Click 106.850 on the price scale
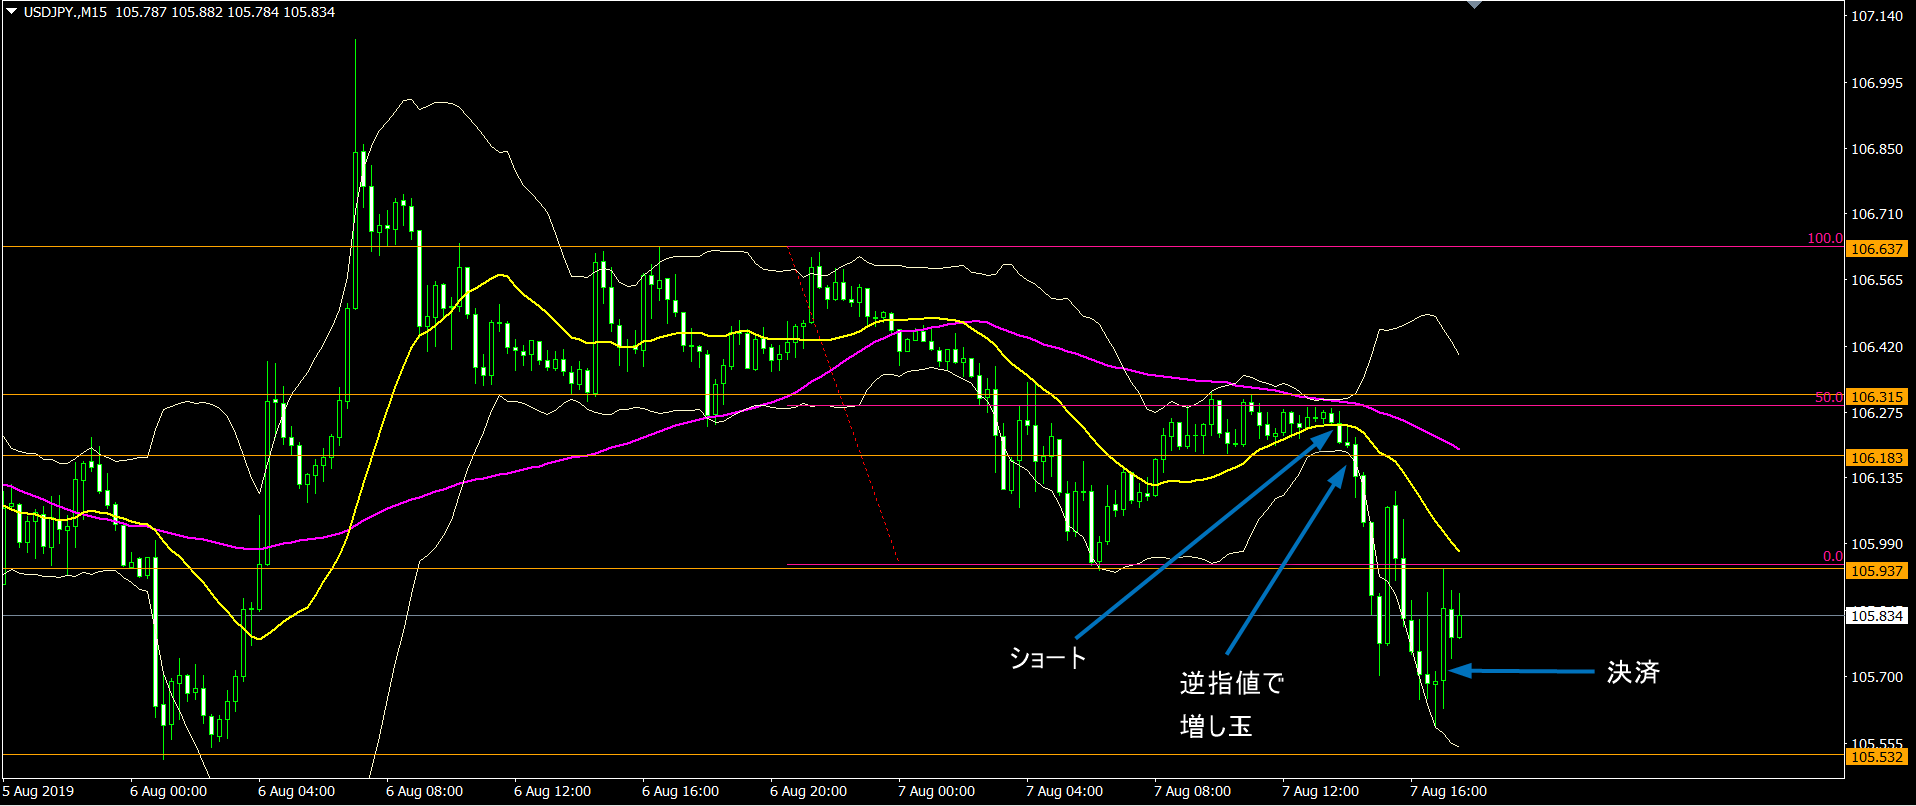Viewport: 1916px width, 806px height. [1877, 149]
